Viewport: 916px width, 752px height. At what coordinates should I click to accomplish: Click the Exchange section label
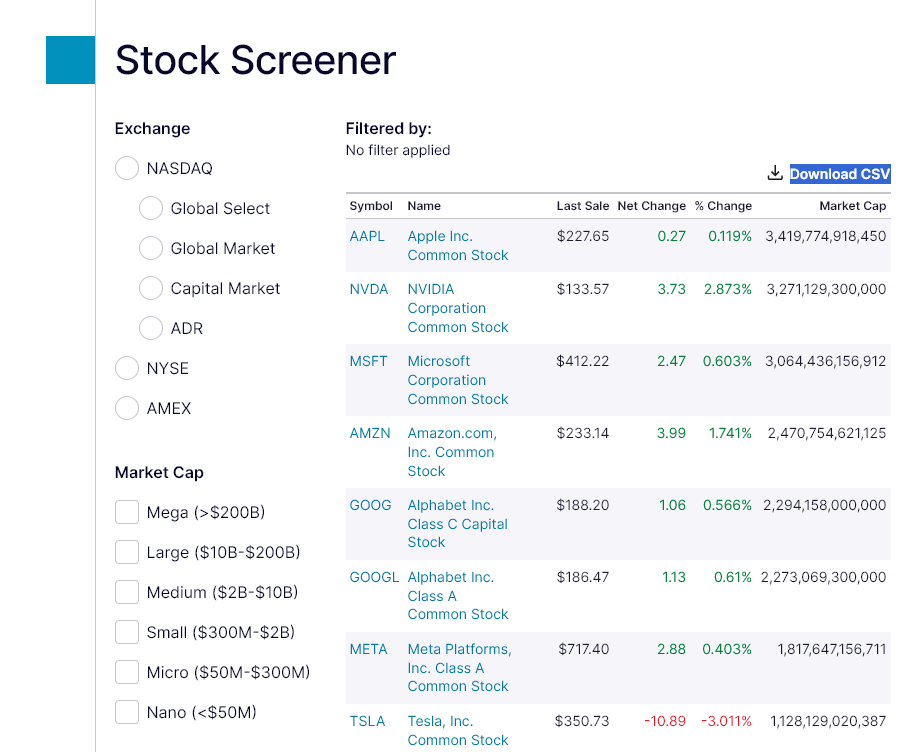(x=152, y=129)
